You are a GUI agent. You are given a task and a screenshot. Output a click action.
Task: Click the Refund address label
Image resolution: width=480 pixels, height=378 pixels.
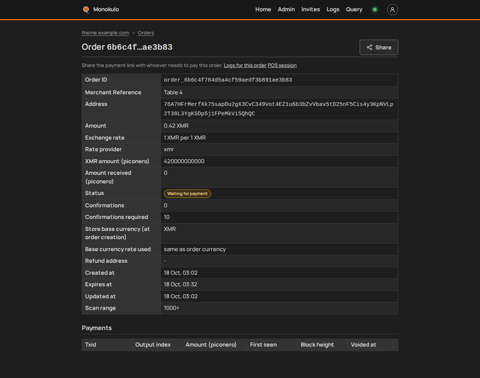(106, 261)
